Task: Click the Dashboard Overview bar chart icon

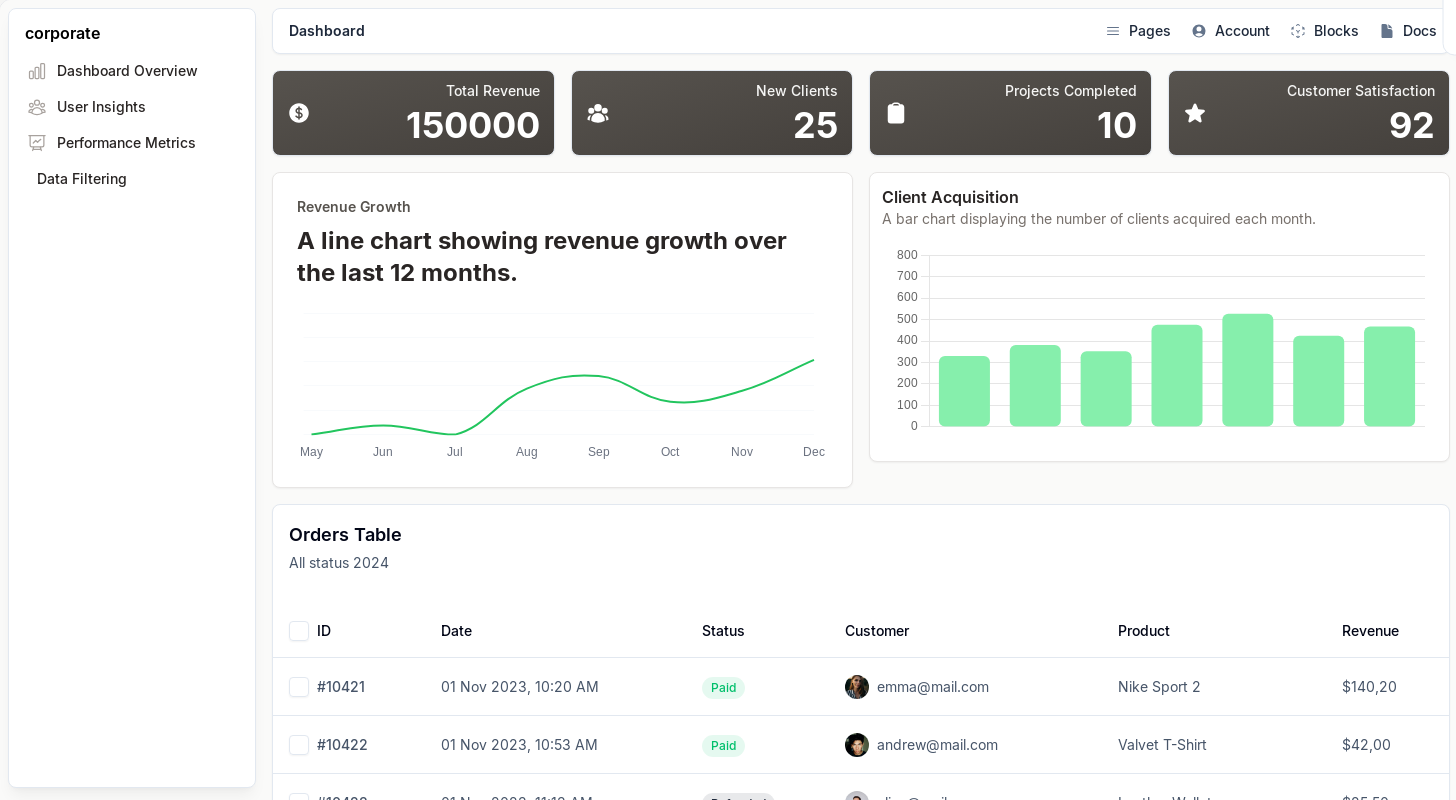Action: [37, 71]
